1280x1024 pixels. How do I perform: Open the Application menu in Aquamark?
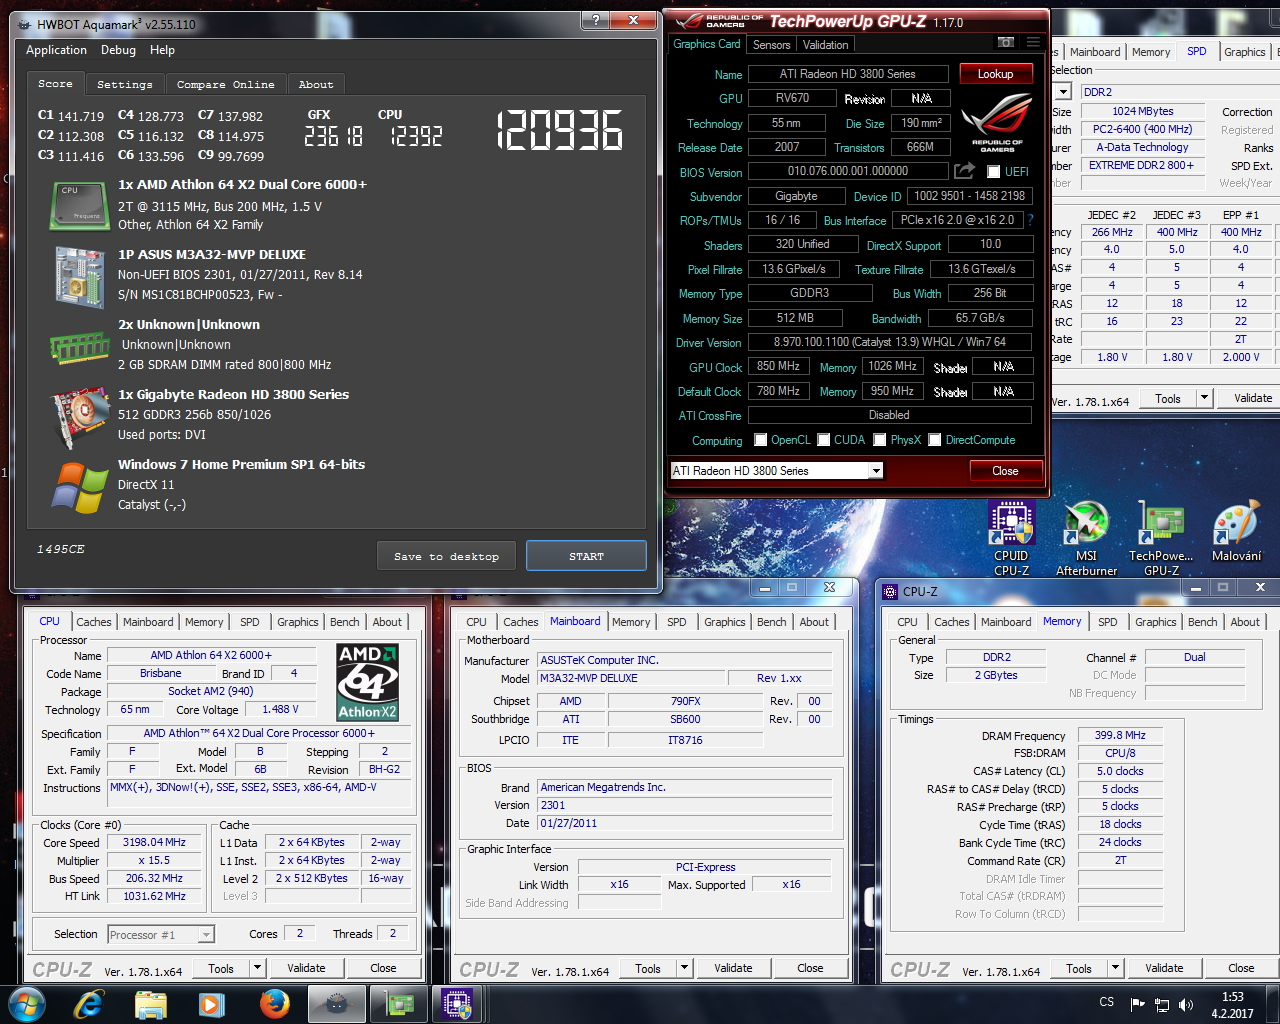(x=56, y=50)
